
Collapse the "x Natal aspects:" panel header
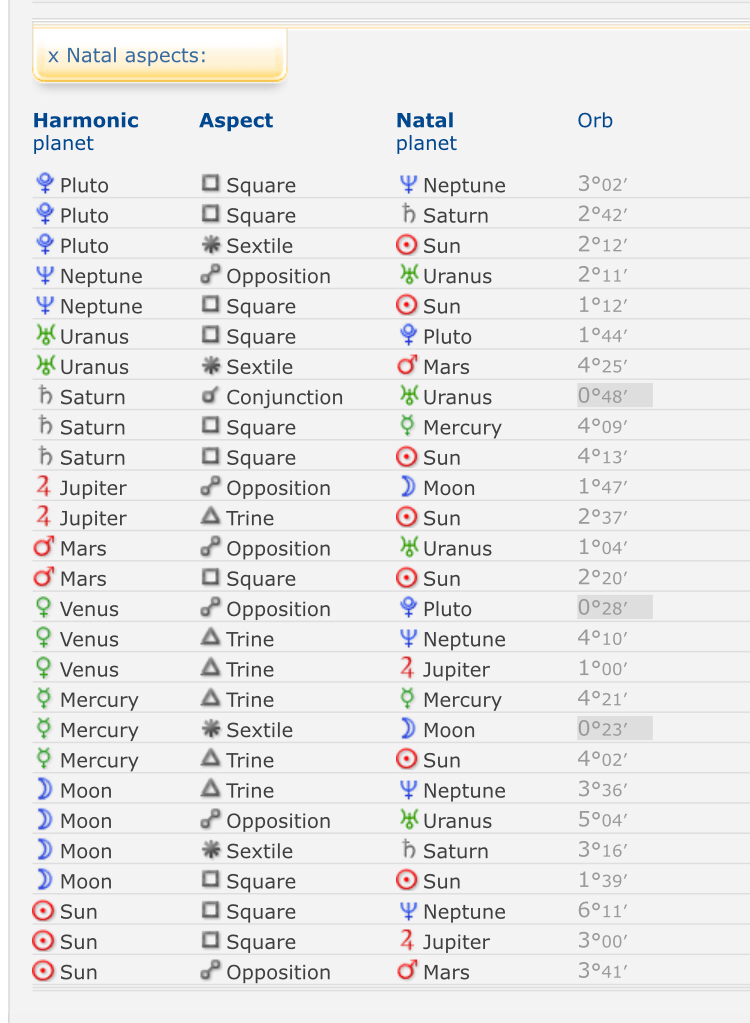tap(127, 55)
